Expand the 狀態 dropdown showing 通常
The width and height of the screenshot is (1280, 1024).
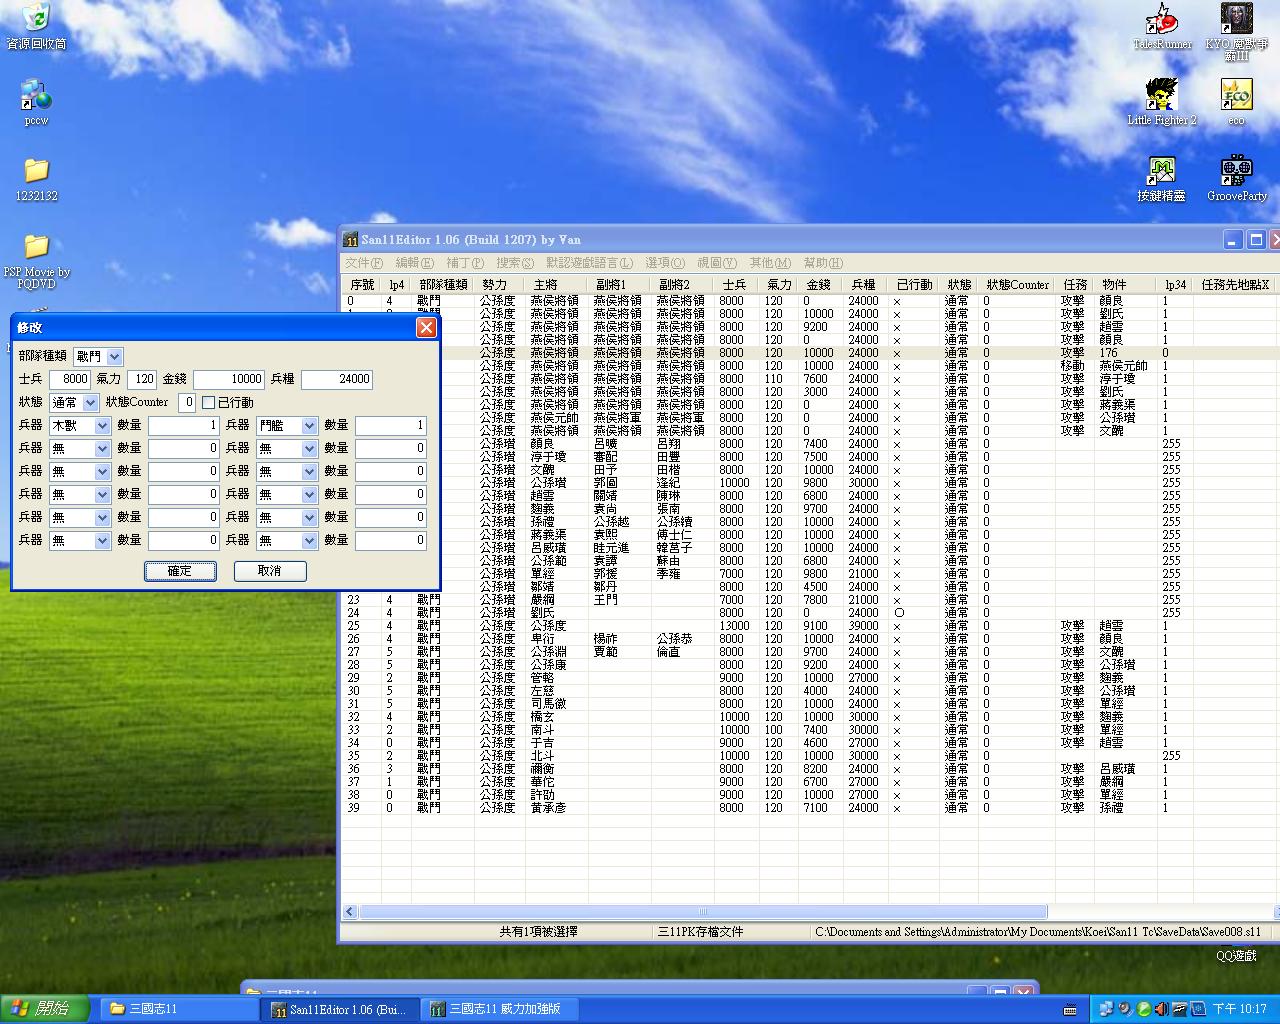coord(90,402)
